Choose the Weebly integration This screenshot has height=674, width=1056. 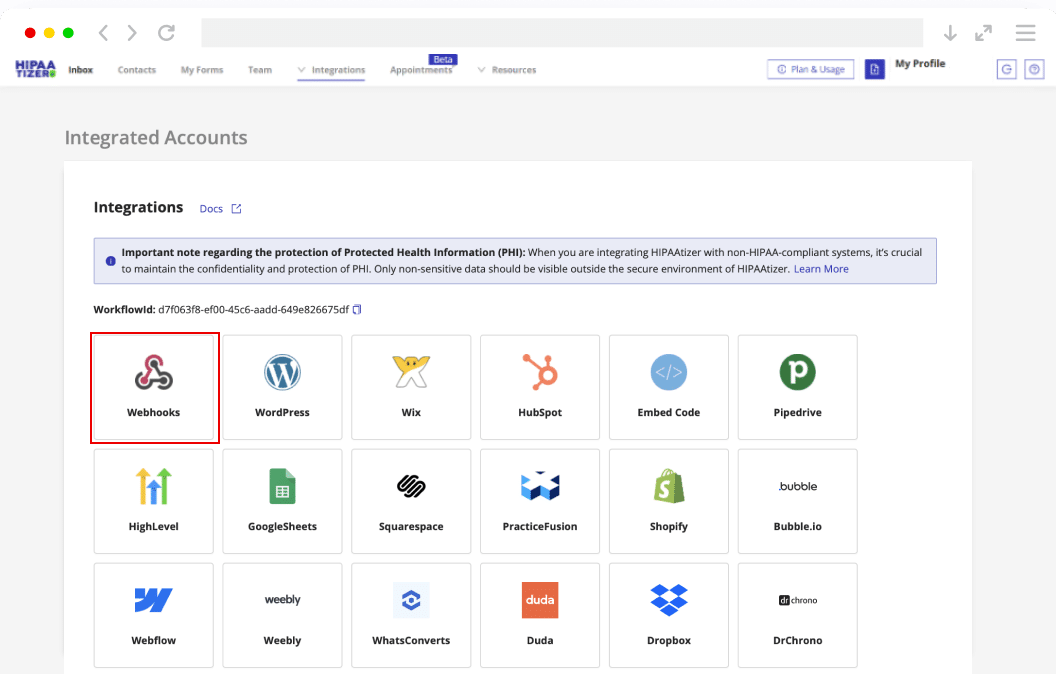(x=282, y=615)
